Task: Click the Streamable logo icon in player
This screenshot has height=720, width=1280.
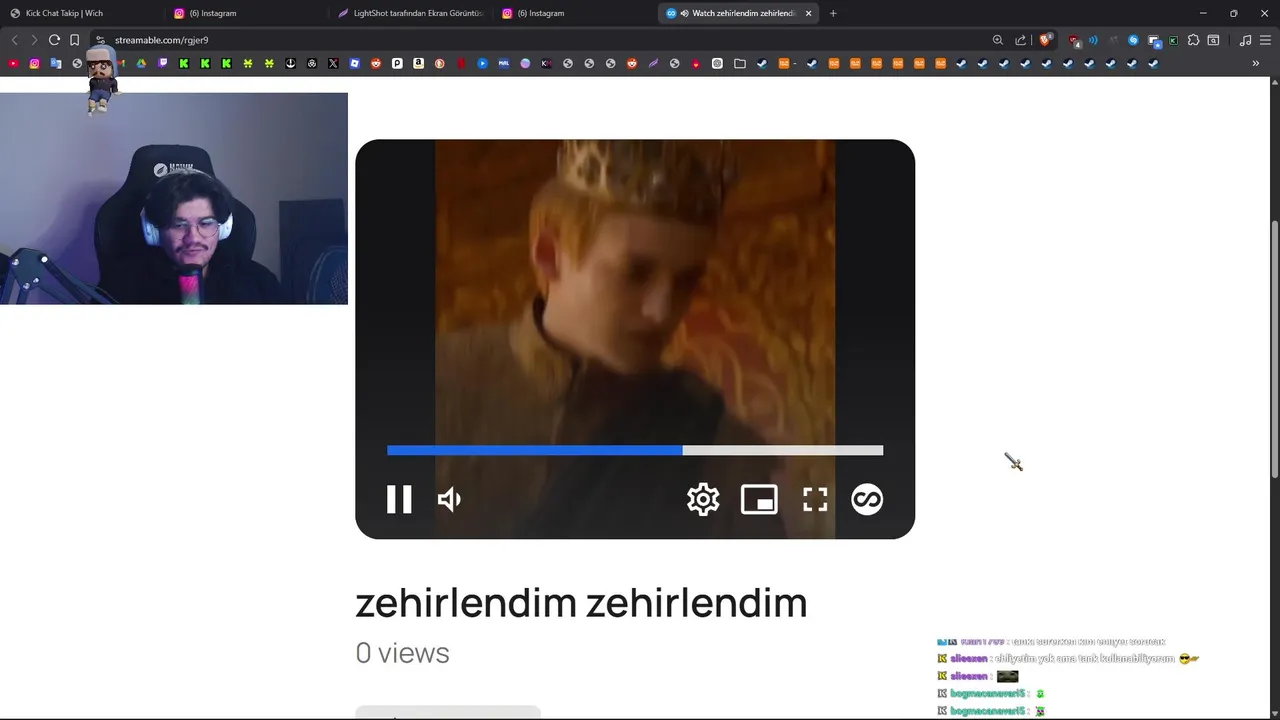Action: coord(867,499)
